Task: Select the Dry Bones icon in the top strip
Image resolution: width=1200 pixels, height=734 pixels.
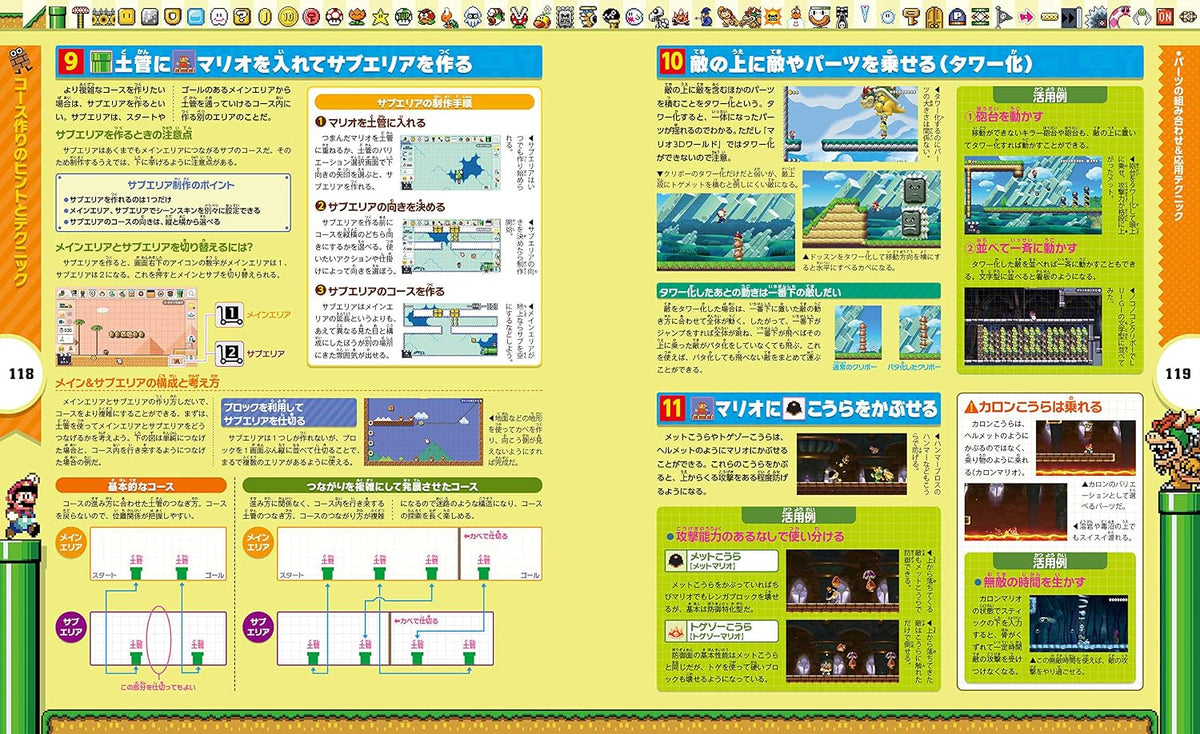Action: click(x=659, y=17)
